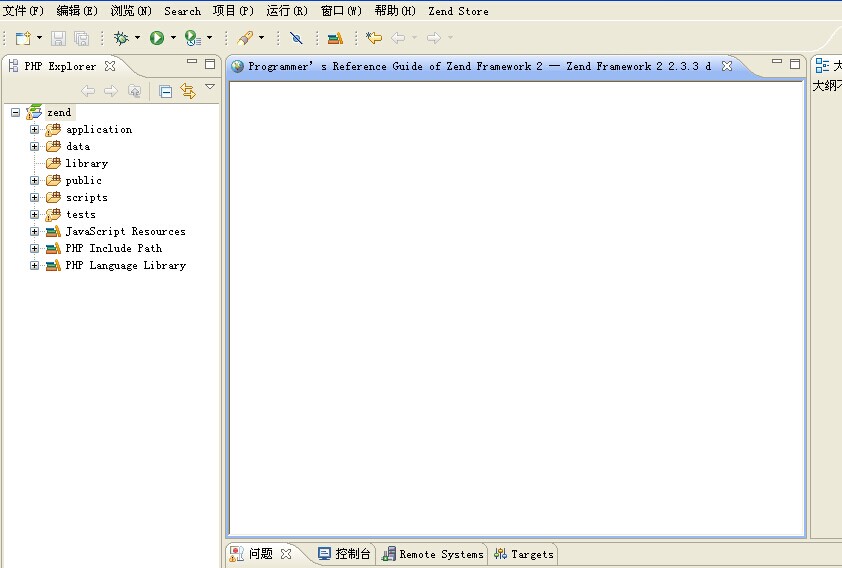Toggle Link with Editor in PHP Explorer

click(x=187, y=91)
